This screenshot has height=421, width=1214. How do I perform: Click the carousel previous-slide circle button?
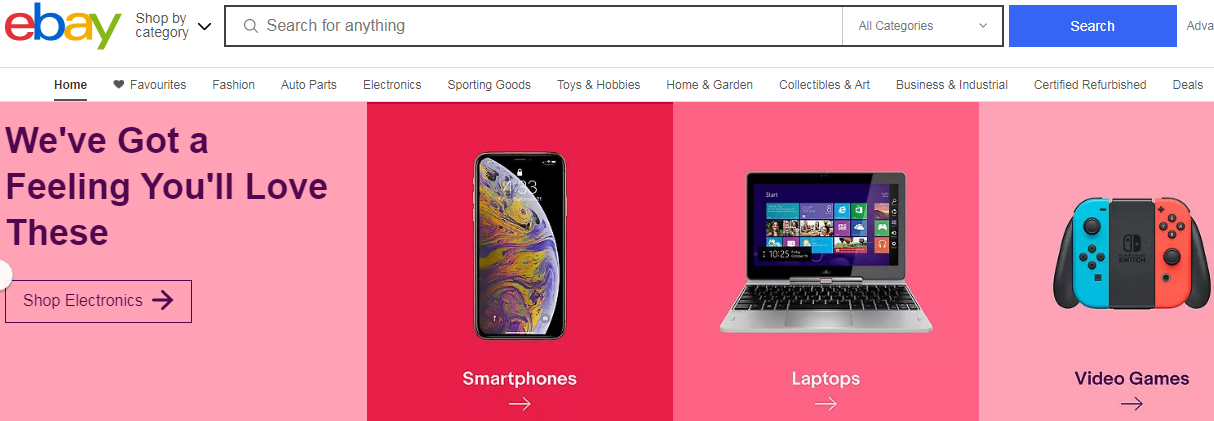(x=4, y=275)
